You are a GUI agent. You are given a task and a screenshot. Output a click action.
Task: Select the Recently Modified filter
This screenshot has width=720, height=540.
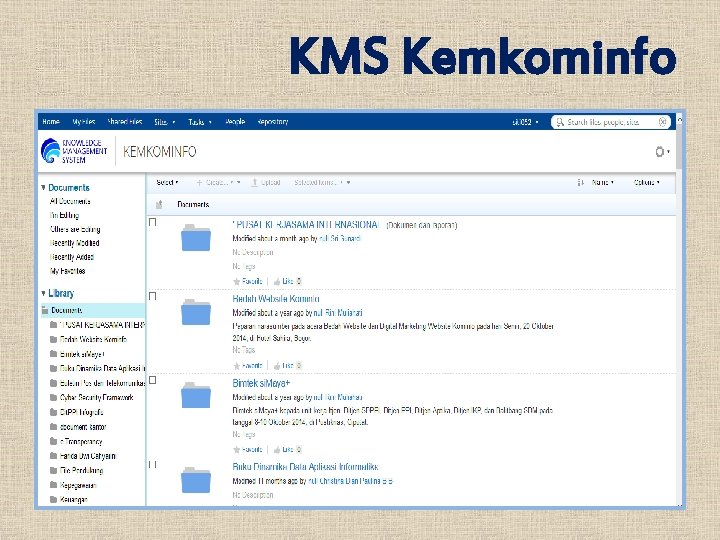tap(74, 243)
